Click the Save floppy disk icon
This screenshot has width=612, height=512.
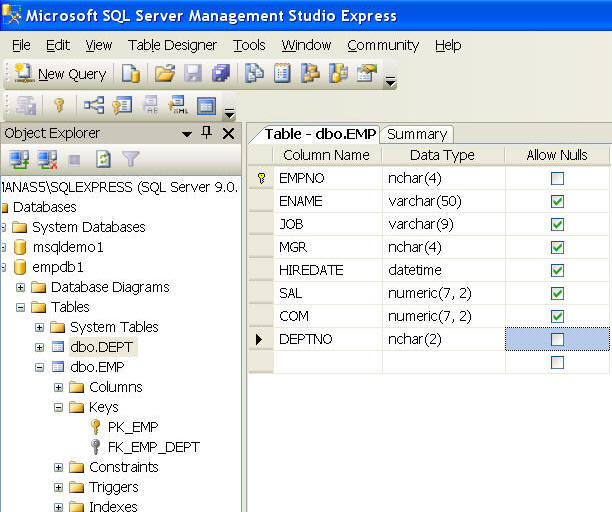(x=193, y=73)
